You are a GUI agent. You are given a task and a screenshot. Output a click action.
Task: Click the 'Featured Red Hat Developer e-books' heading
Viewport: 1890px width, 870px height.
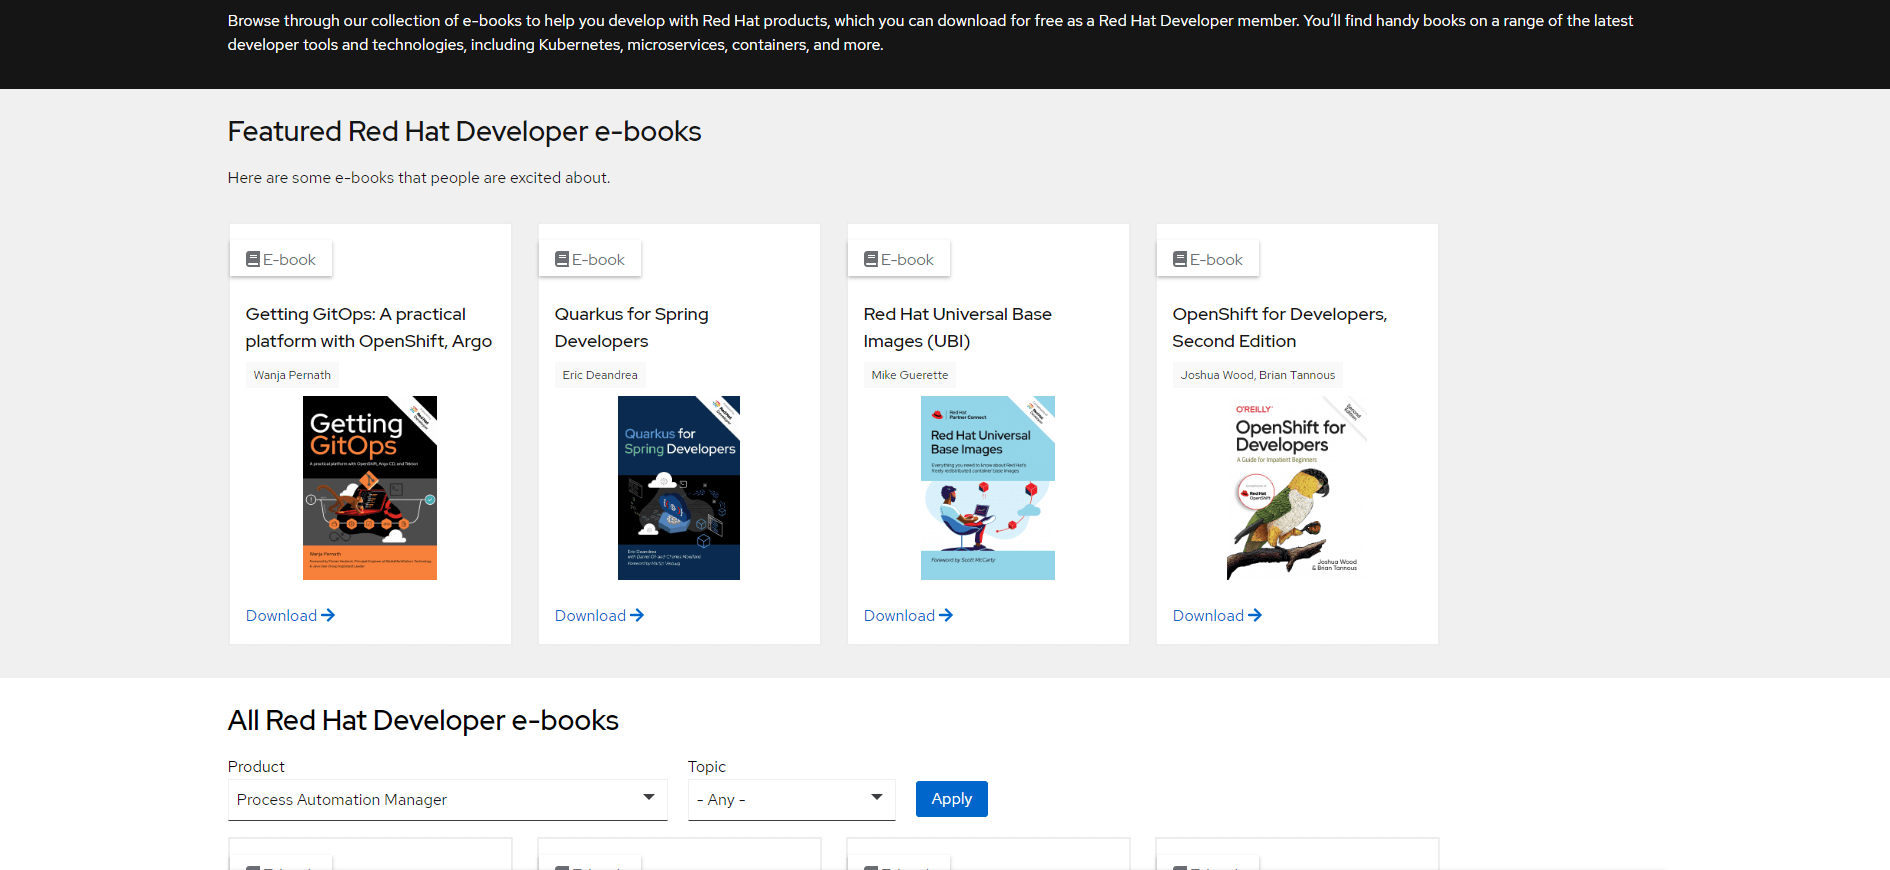click(x=464, y=132)
